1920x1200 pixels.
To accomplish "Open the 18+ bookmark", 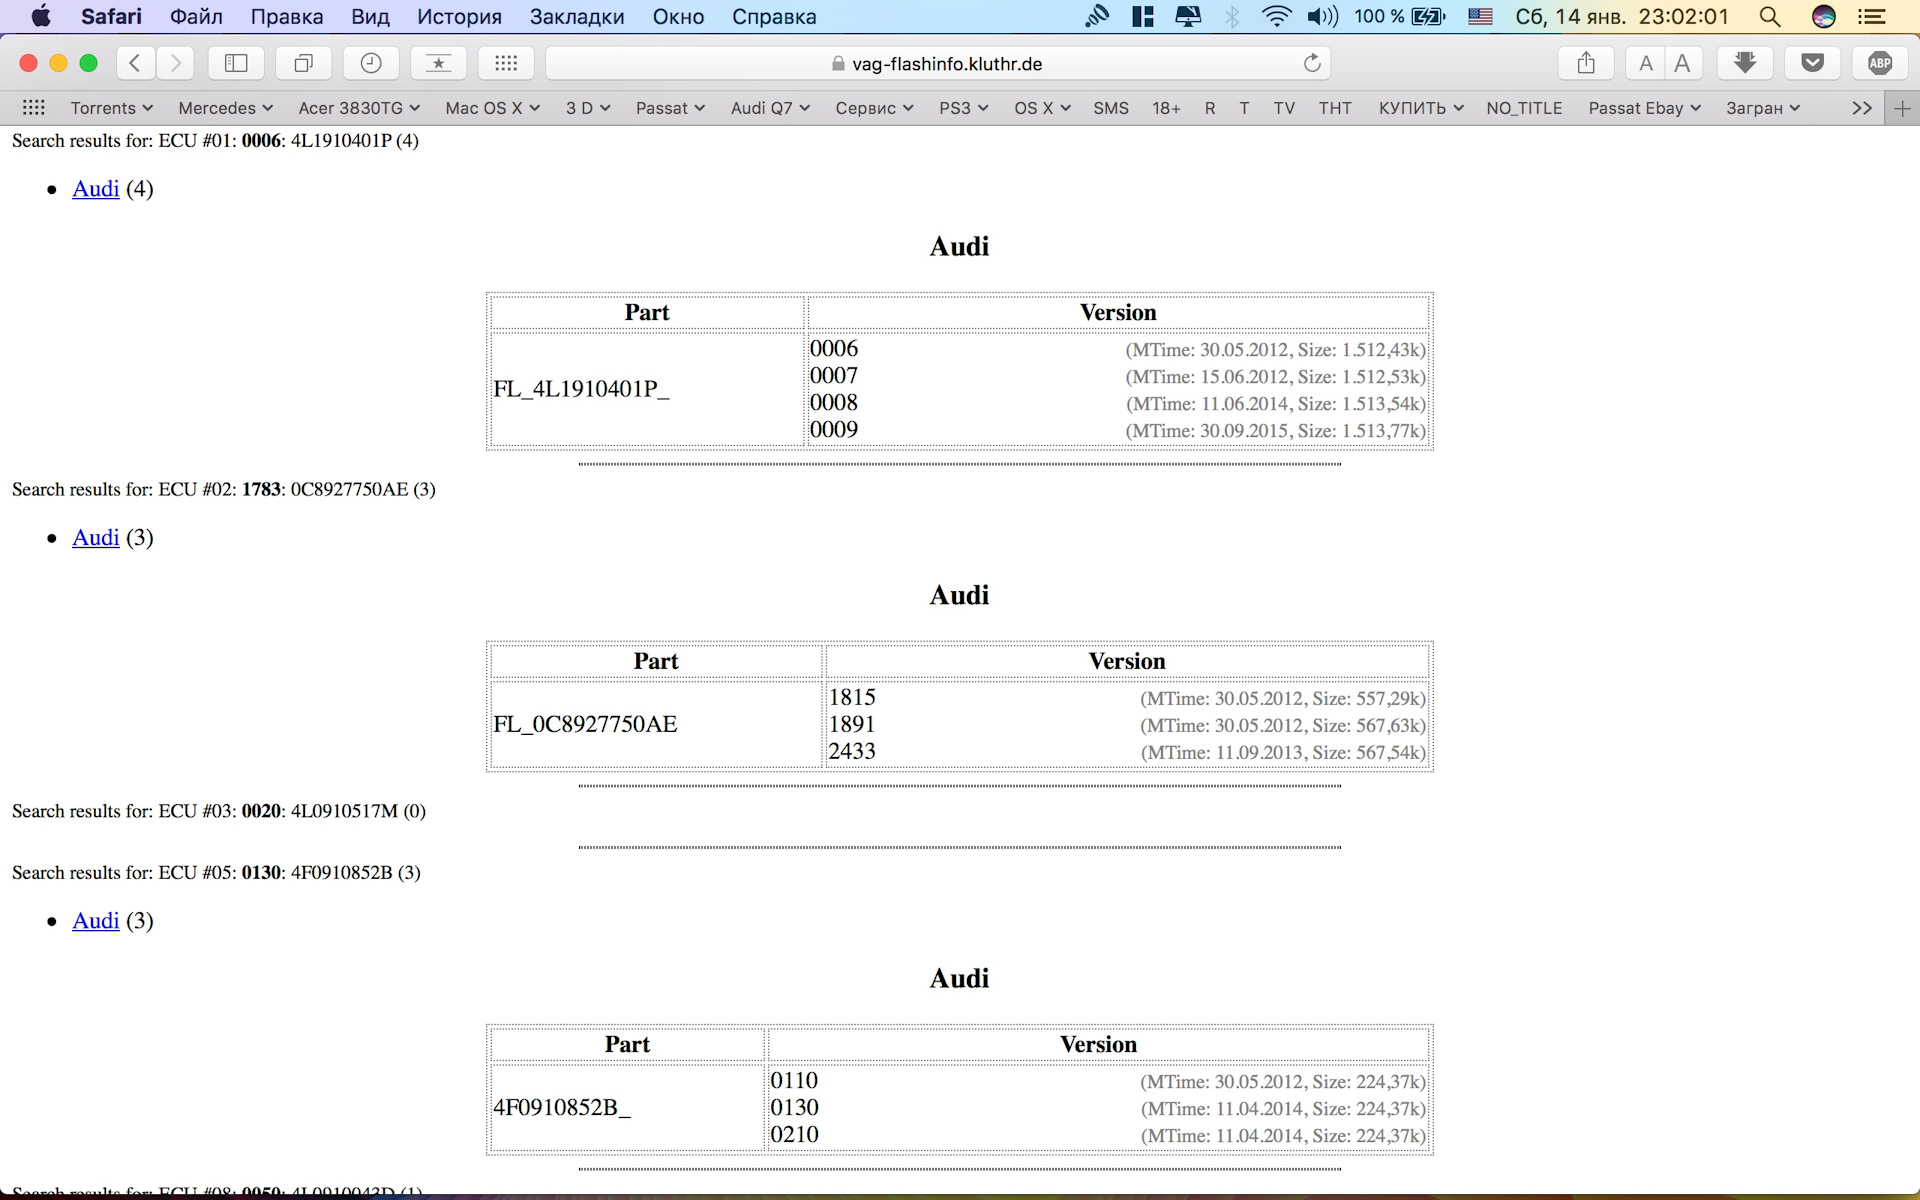I will tap(1166, 108).
